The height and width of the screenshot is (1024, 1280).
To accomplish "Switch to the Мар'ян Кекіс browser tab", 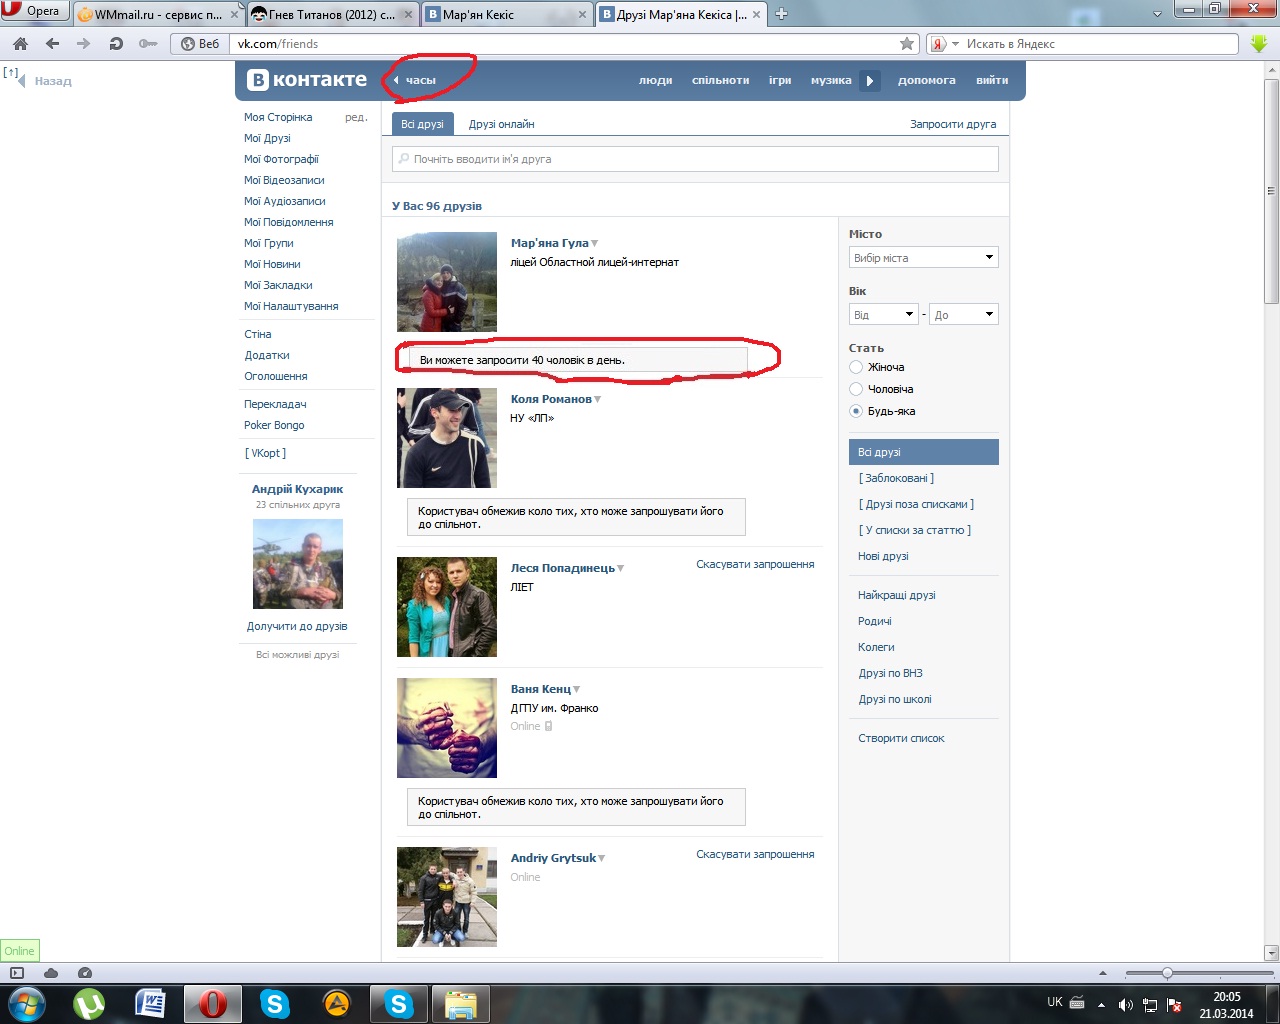I will 506,14.
